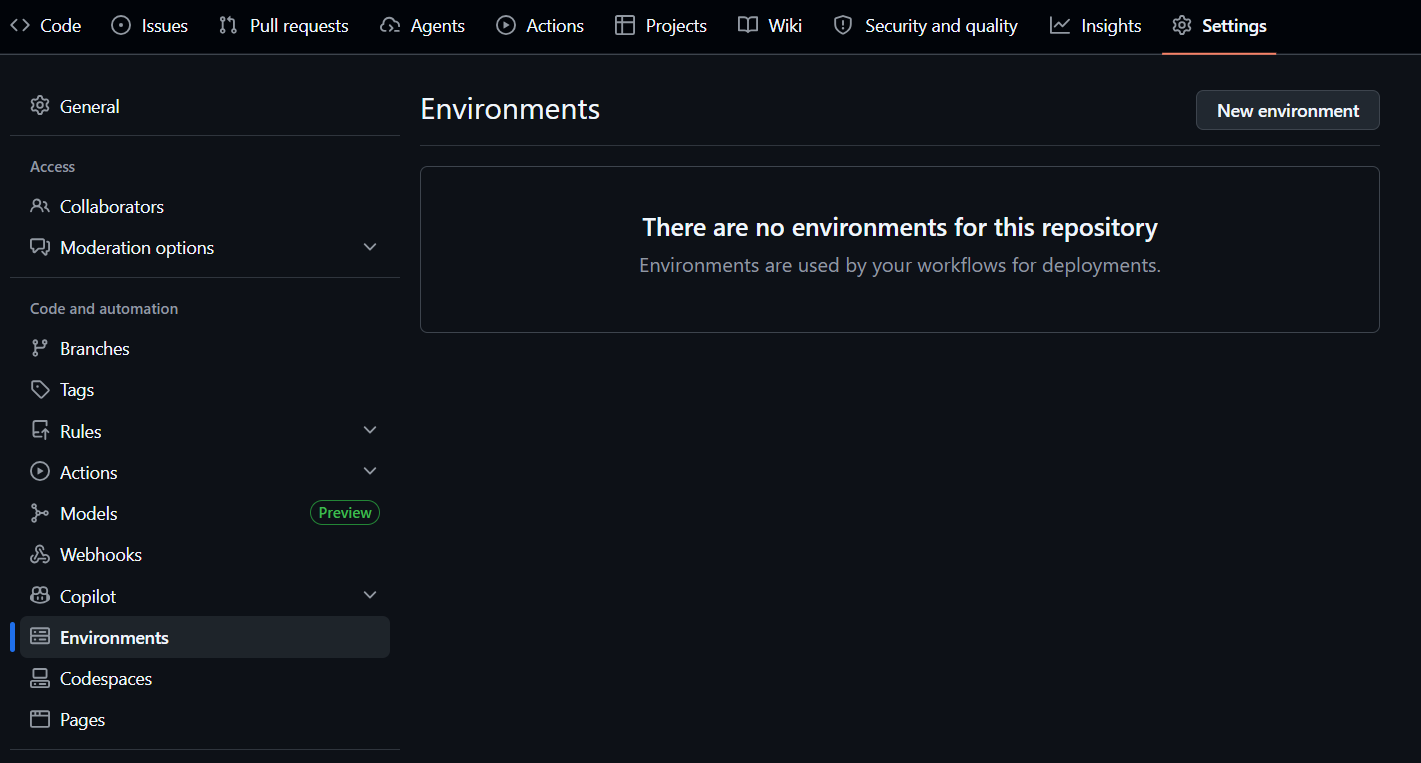The image size is (1421, 763).
Task: Click the Codespaces icon
Action: 40,678
